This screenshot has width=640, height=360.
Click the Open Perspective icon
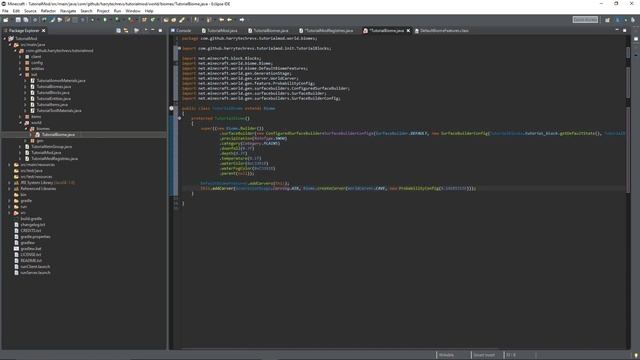tap(607, 20)
